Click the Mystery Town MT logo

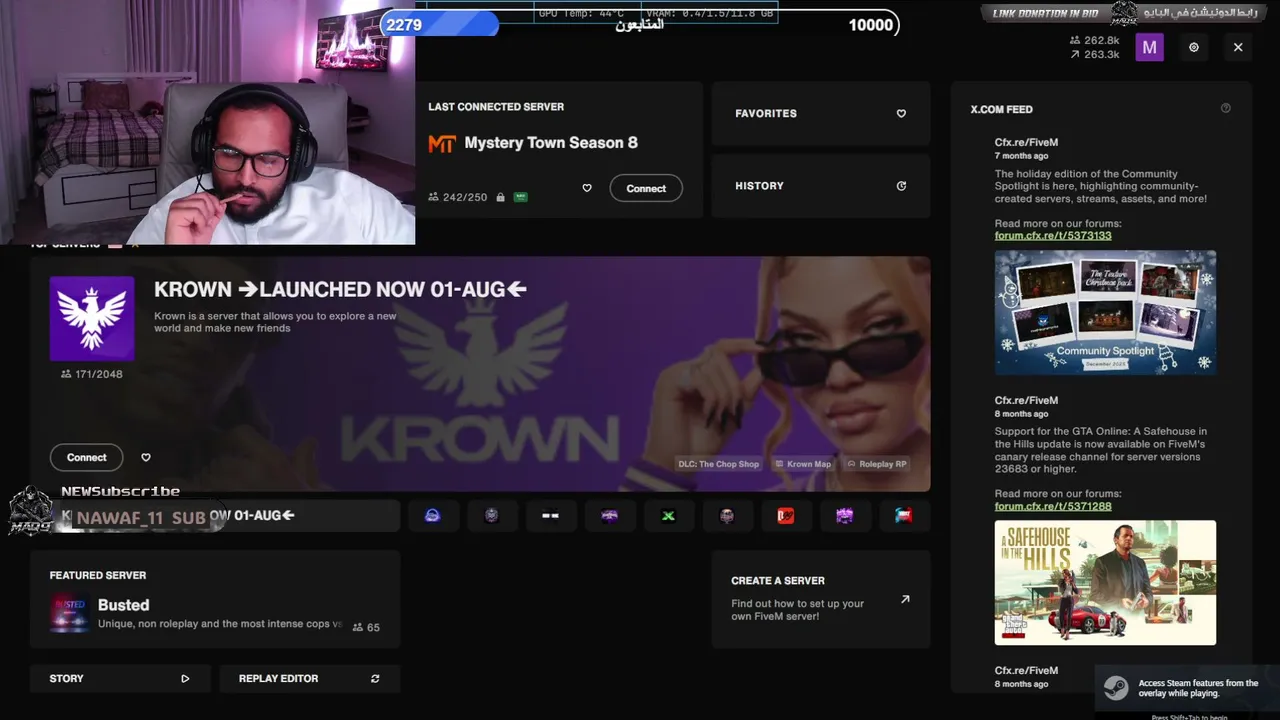(442, 143)
